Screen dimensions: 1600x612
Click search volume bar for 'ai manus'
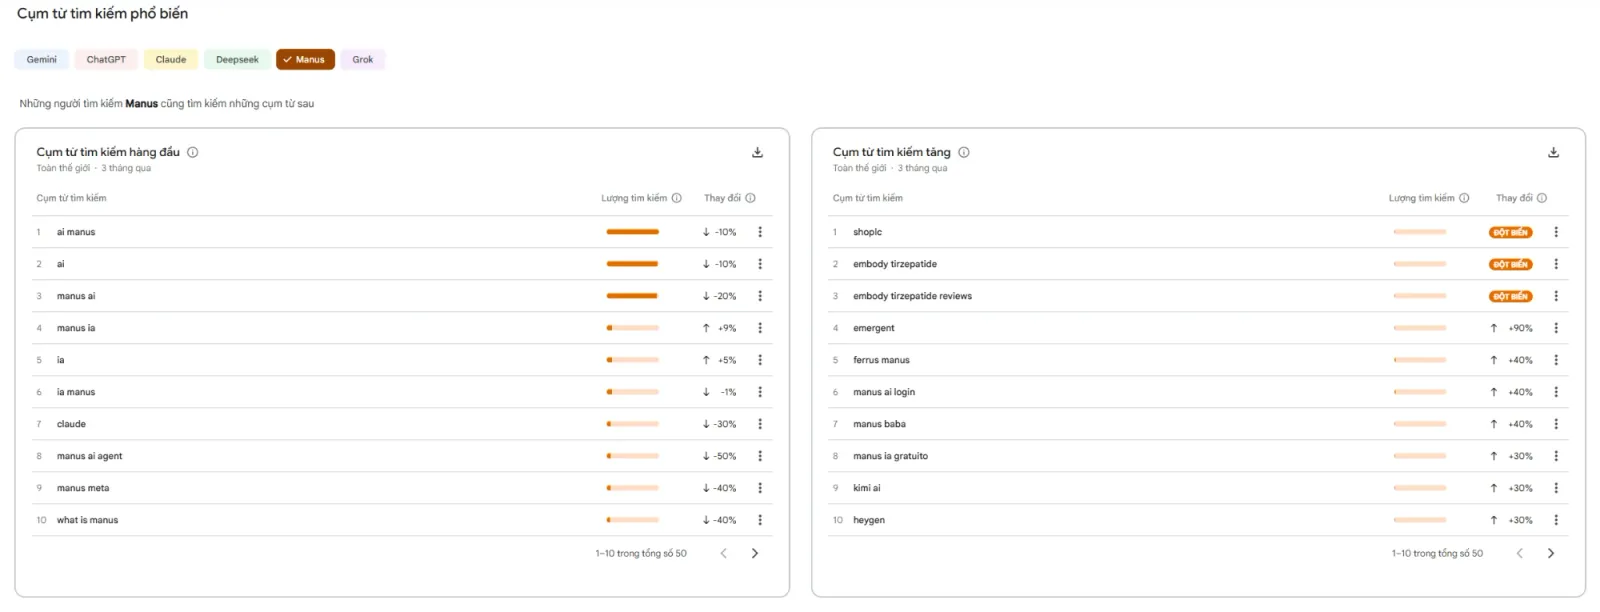click(632, 232)
